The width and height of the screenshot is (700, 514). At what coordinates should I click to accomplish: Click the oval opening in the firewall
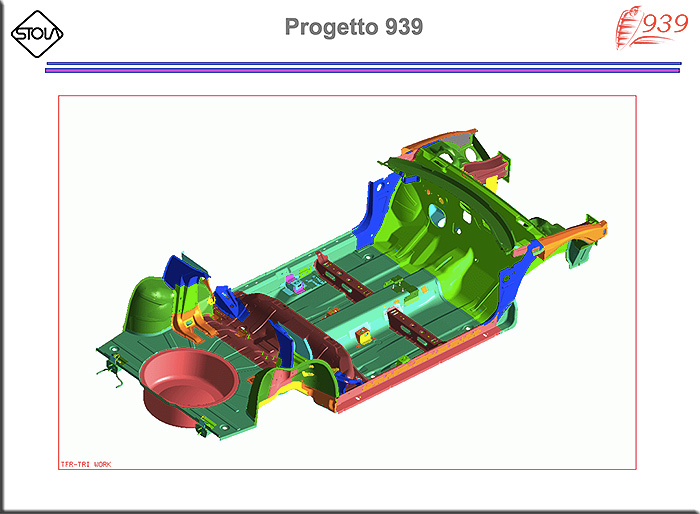[436, 215]
